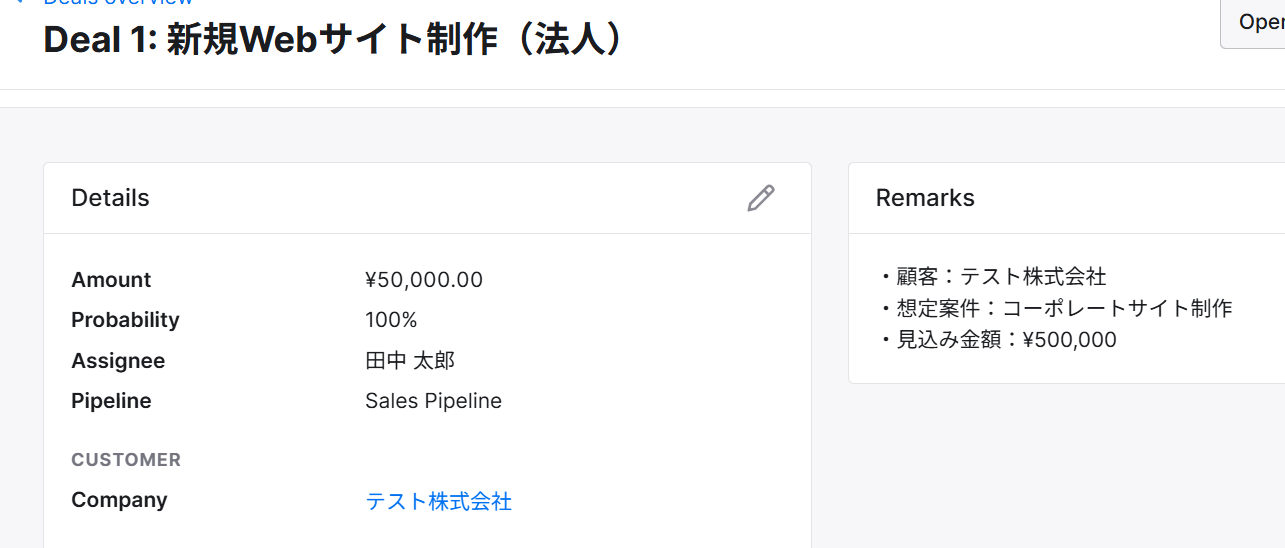Click the Pipeline field label

[x=111, y=401]
